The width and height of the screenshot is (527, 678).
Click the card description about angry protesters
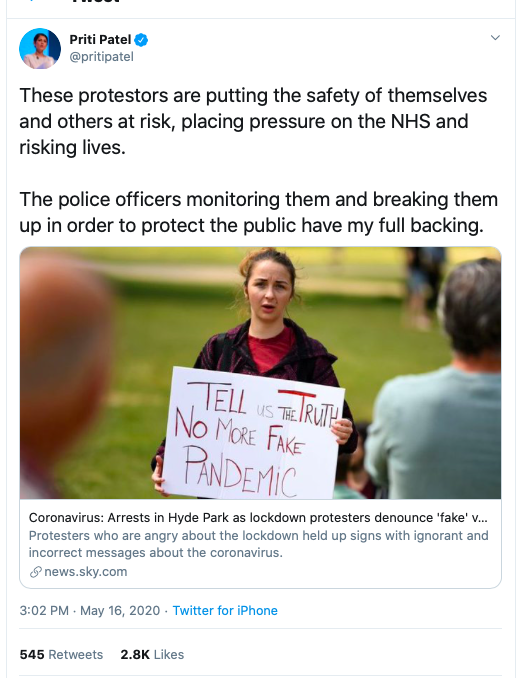tap(259, 544)
